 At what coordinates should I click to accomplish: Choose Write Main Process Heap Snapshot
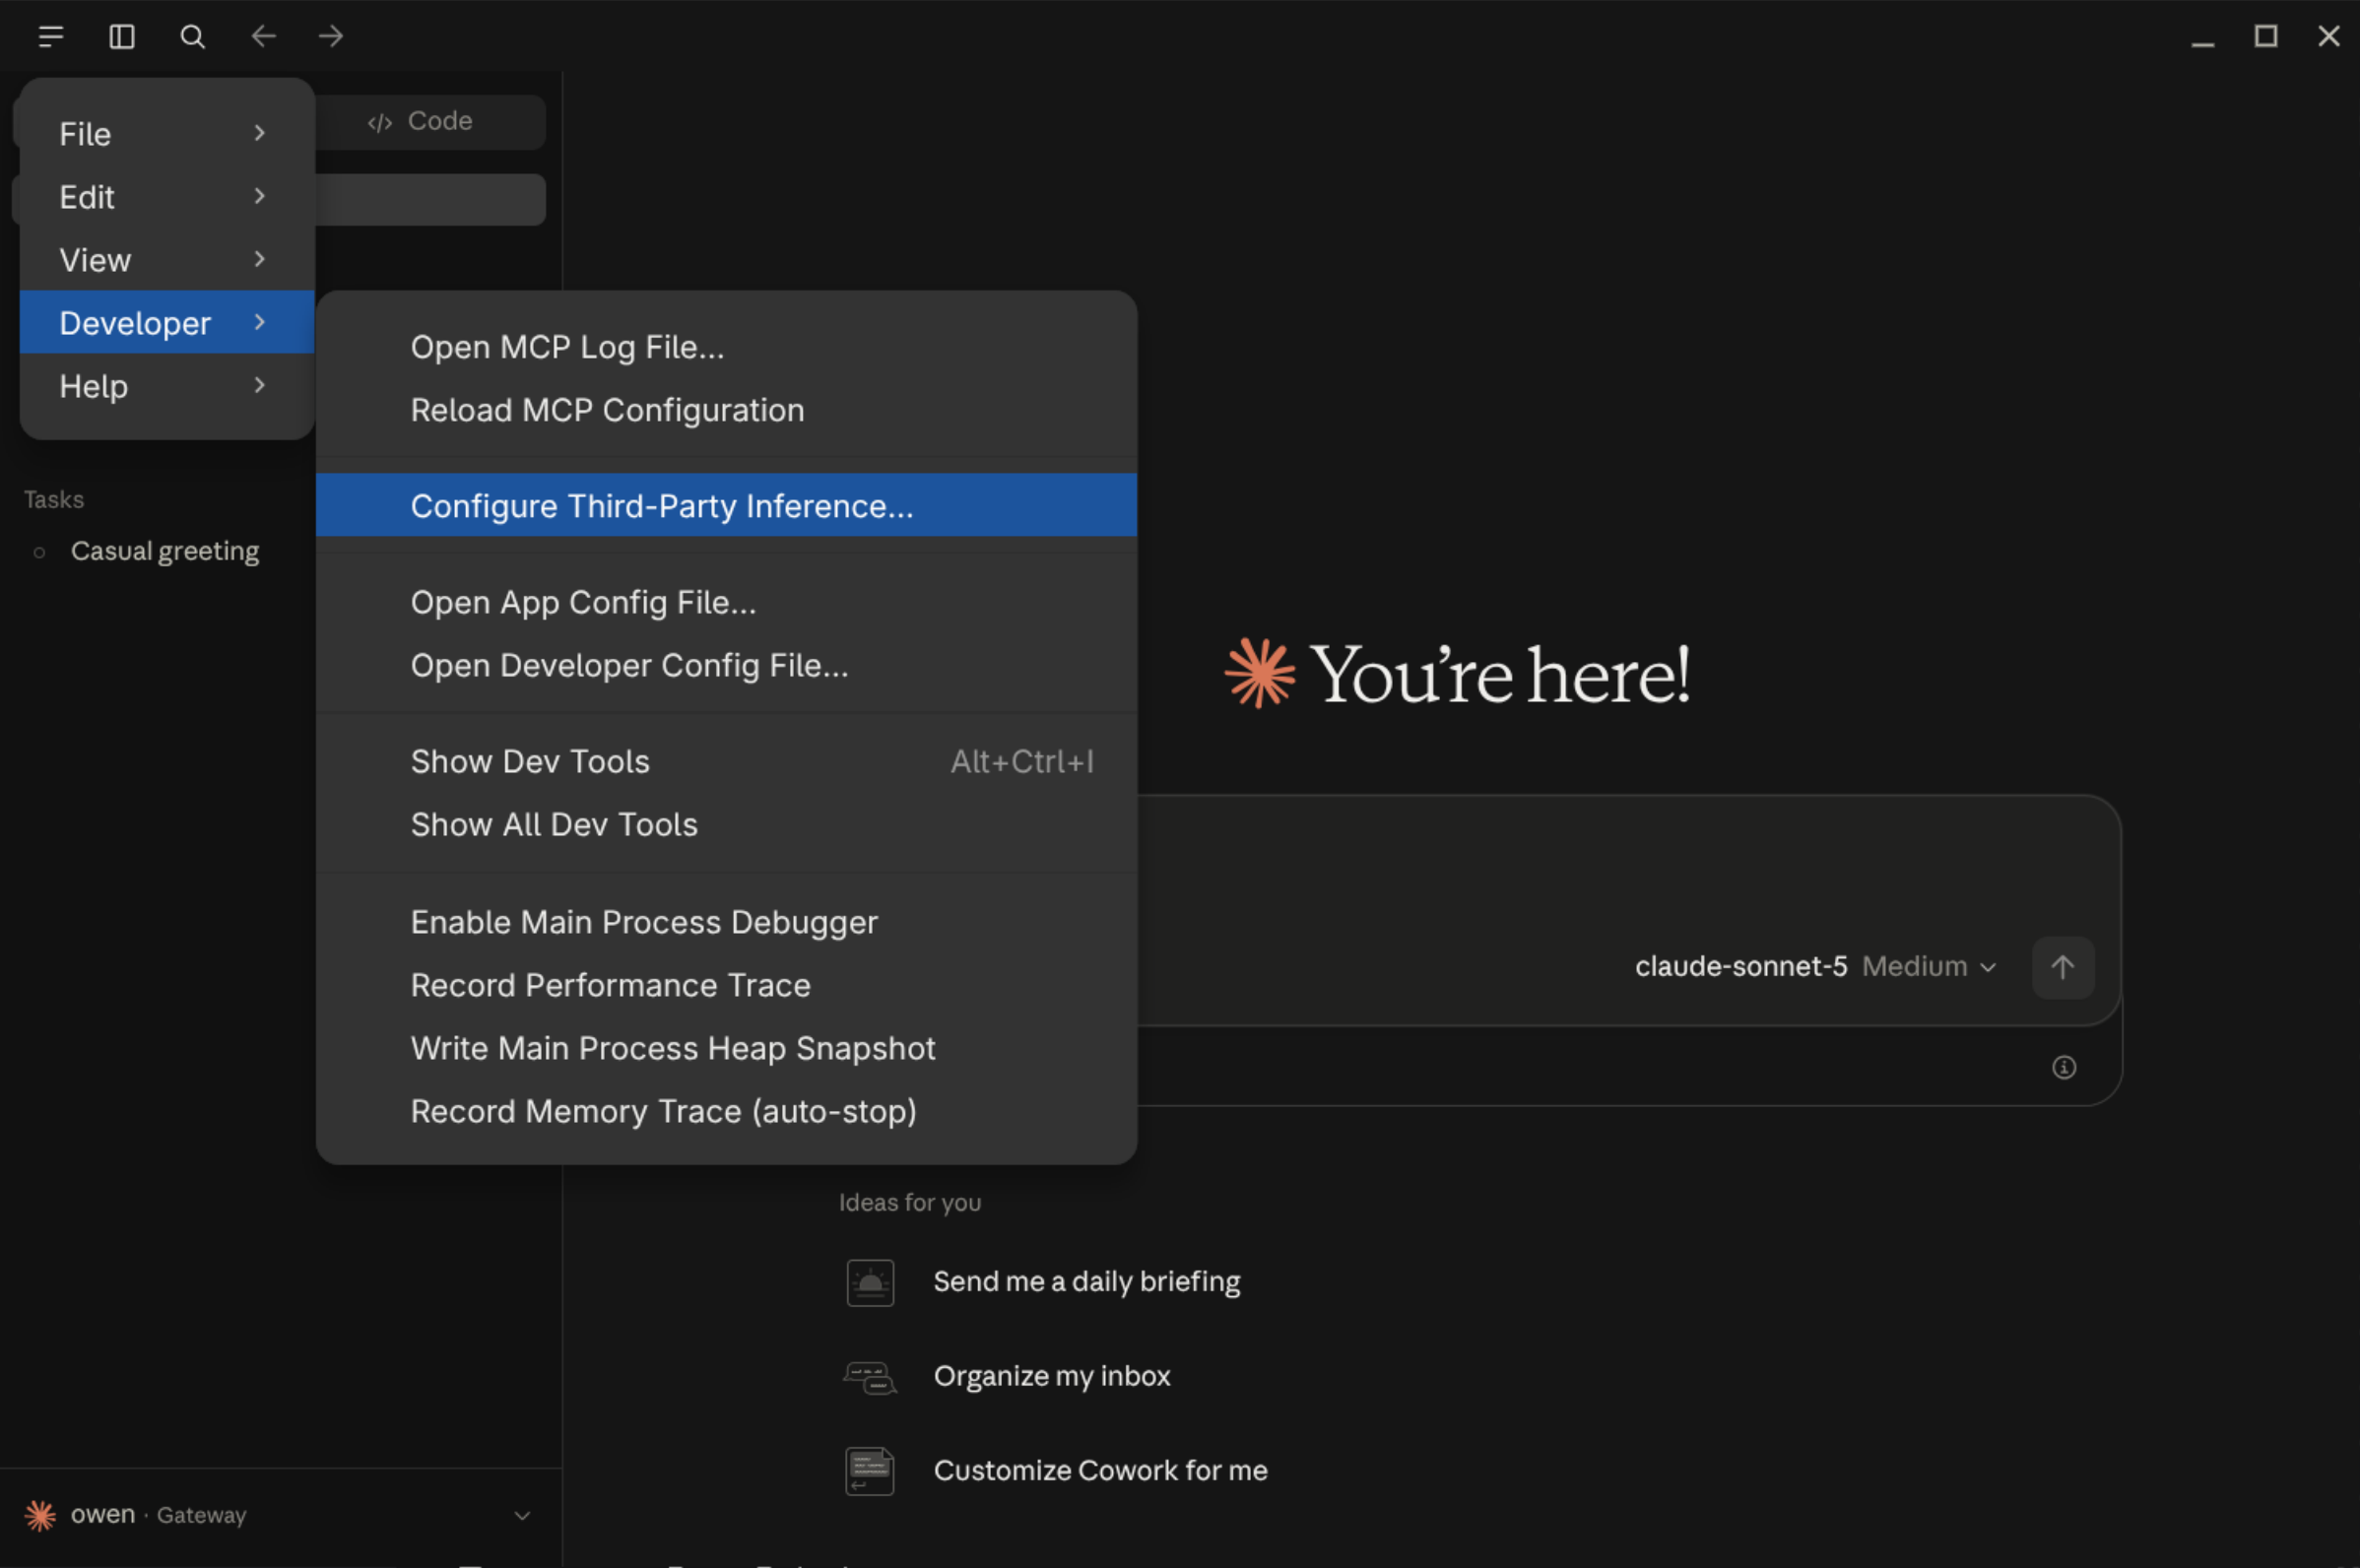pos(726,1048)
